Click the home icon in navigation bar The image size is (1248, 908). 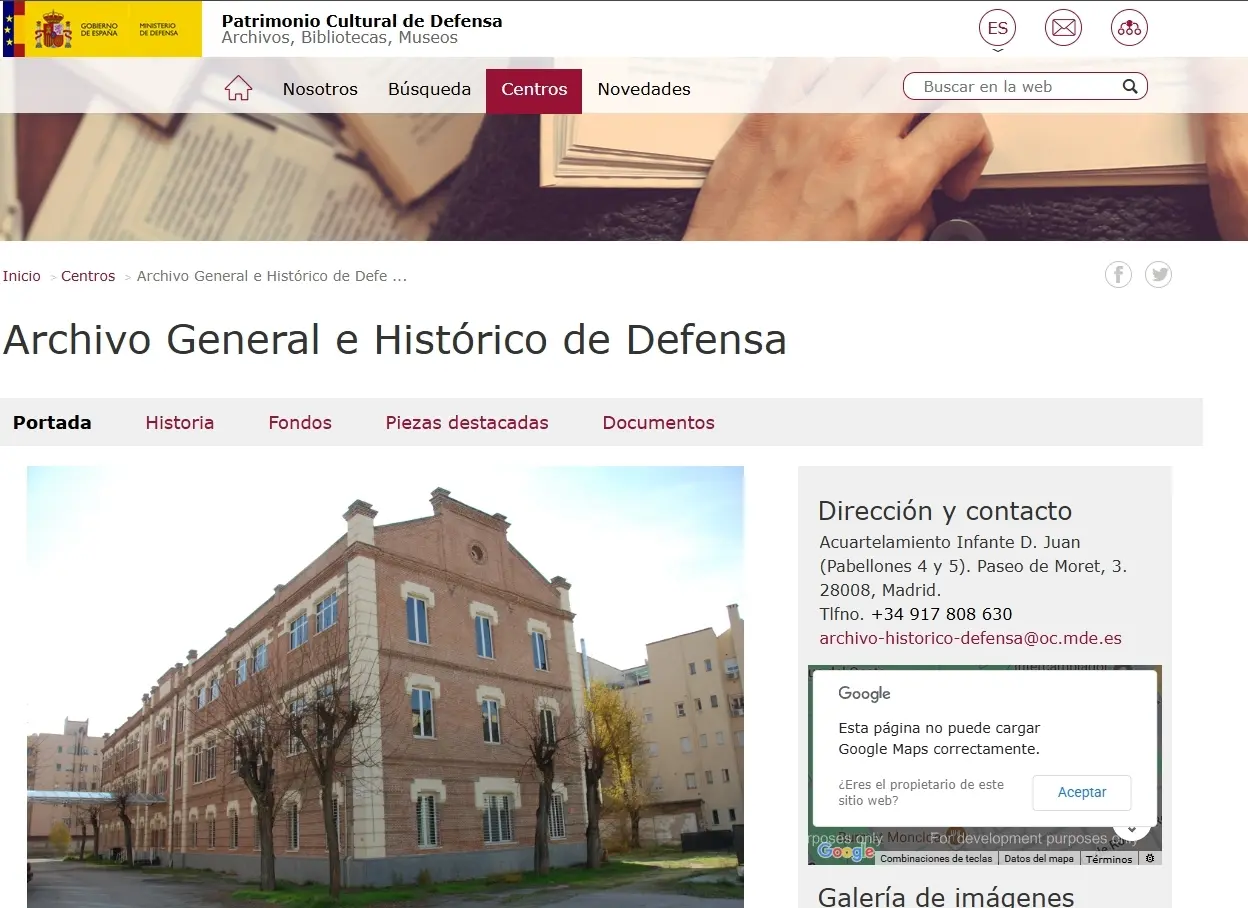pos(238,89)
